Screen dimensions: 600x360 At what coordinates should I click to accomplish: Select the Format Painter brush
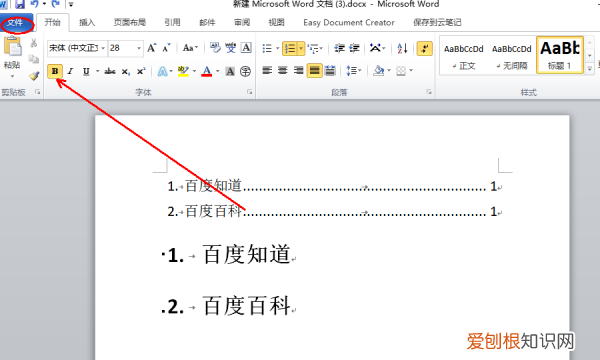coord(34,76)
